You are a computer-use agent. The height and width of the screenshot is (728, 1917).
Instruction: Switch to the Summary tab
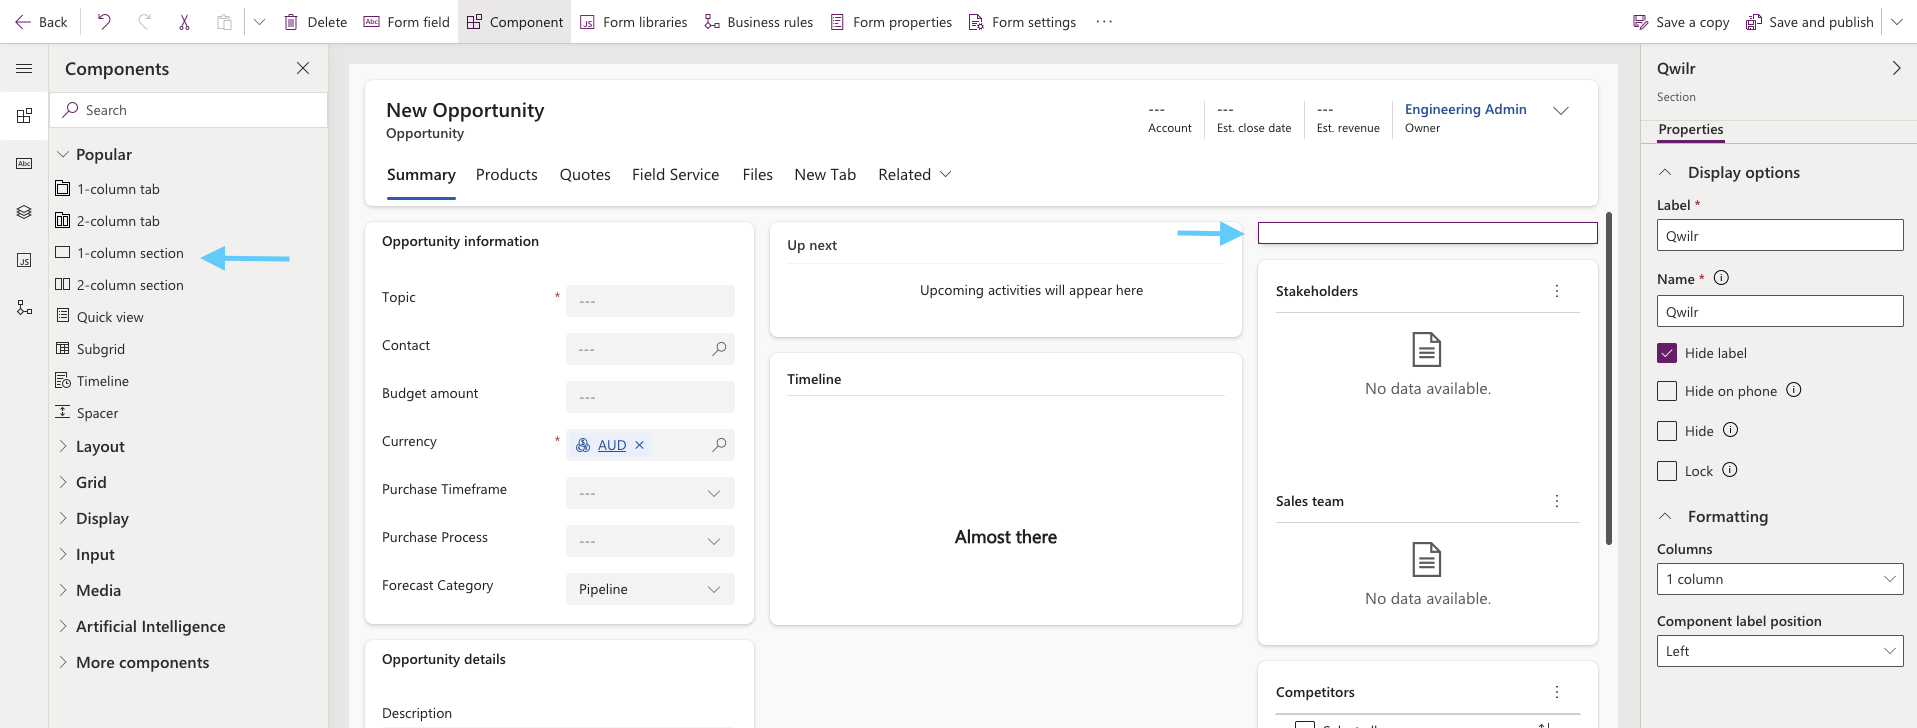click(x=421, y=175)
